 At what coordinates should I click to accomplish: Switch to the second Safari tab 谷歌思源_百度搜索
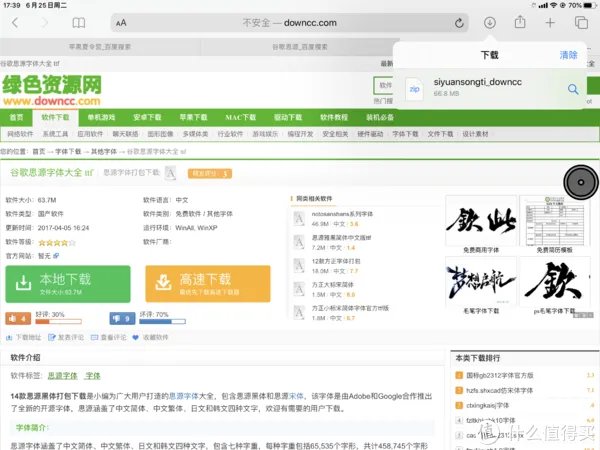[300, 47]
